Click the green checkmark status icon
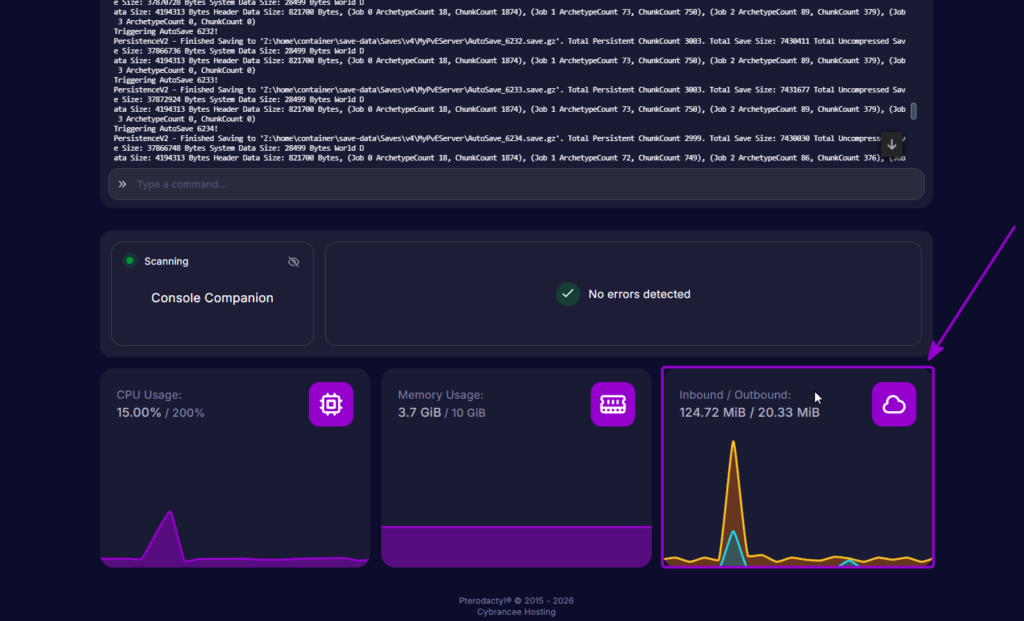 coord(568,294)
